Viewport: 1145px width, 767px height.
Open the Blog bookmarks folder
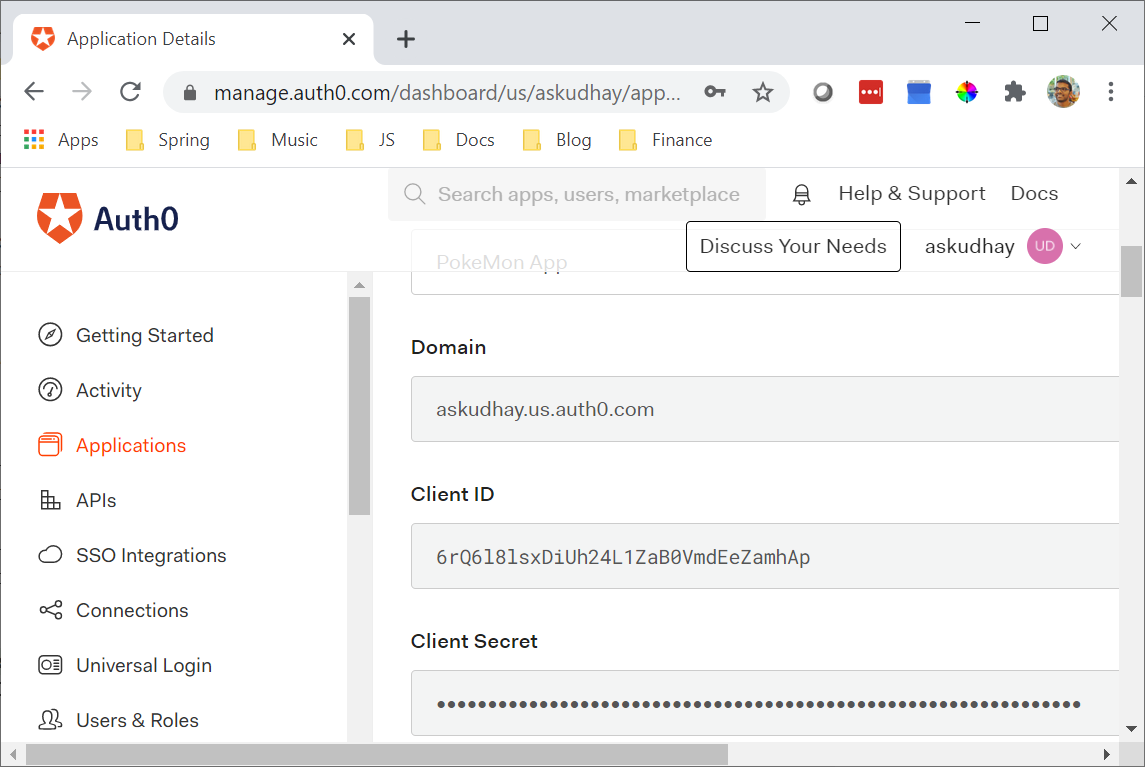tap(557, 140)
